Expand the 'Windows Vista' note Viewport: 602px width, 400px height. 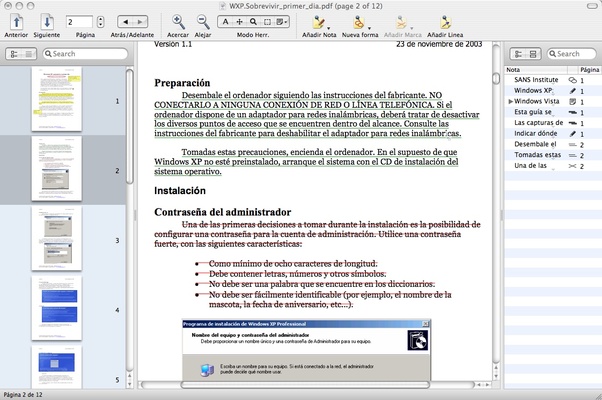[510, 101]
